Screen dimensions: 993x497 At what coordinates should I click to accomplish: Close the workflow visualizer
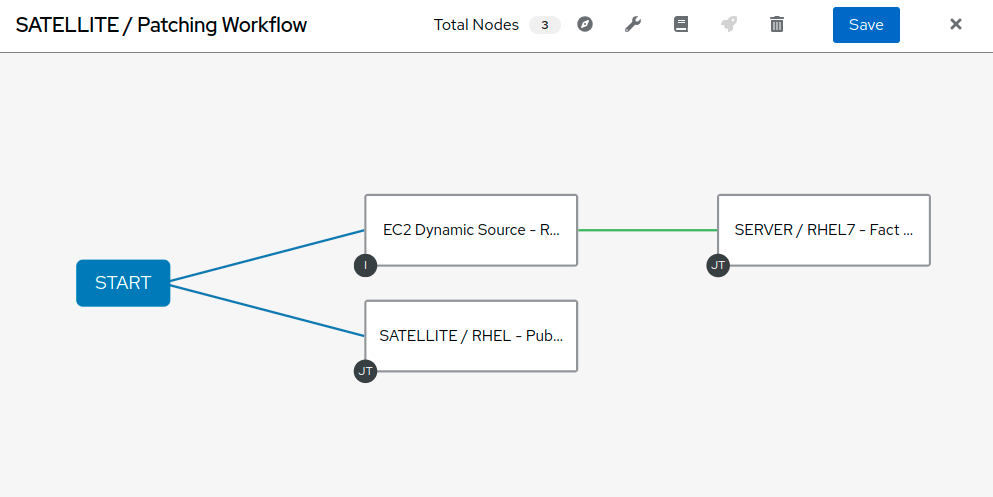[956, 25]
